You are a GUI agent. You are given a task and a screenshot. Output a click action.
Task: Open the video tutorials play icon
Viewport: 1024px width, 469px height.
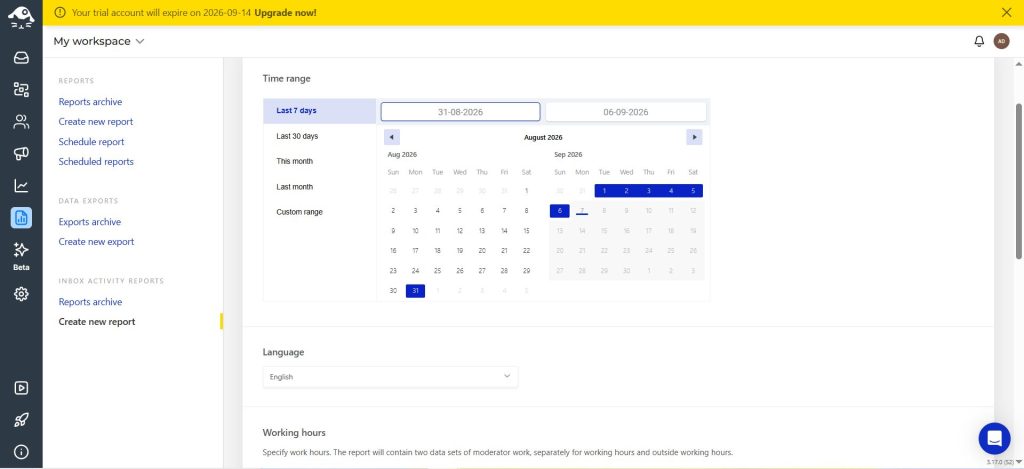21,388
